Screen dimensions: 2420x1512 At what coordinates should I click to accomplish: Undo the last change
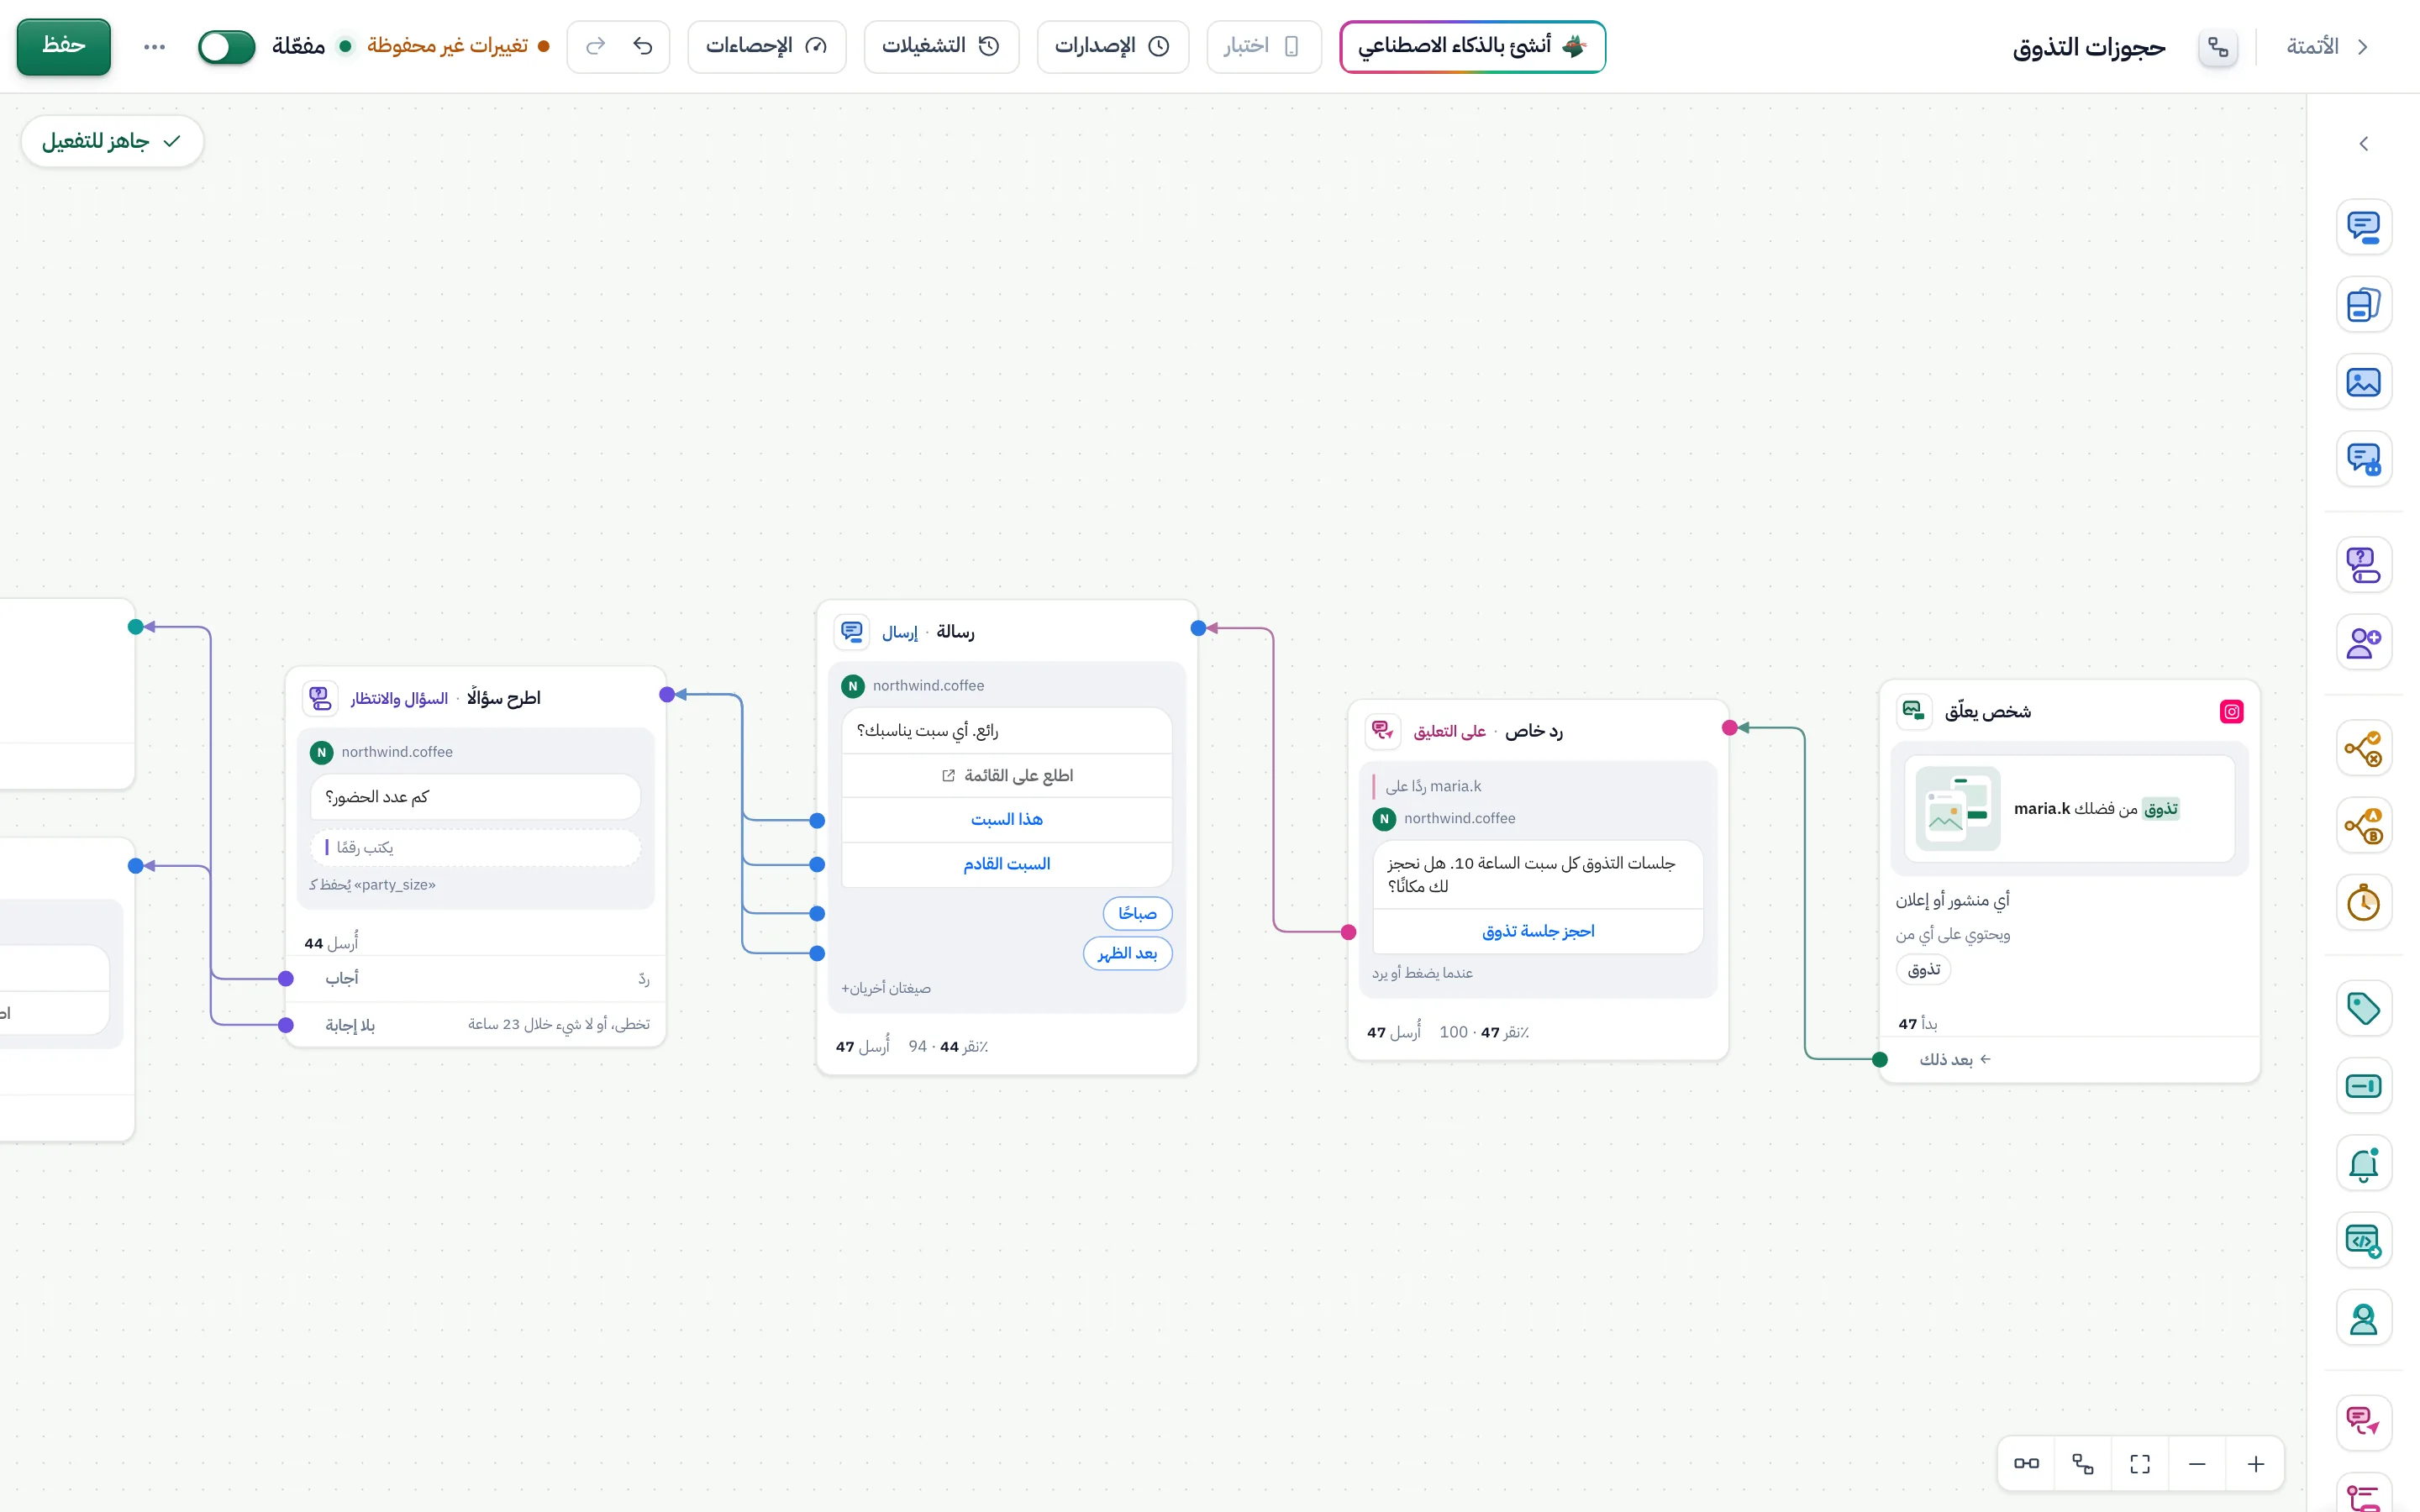tap(643, 46)
